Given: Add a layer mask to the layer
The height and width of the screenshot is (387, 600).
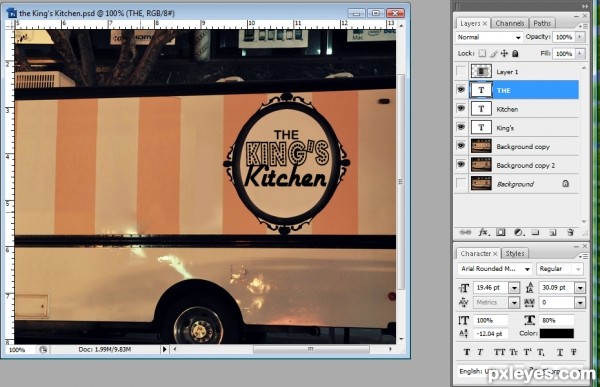Looking at the screenshot, I should (x=501, y=232).
